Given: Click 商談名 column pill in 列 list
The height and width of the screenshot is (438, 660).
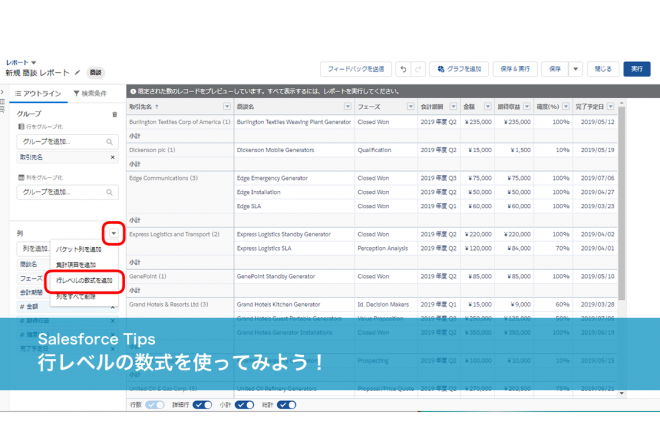Looking at the screenshot, I should point(34,265).
